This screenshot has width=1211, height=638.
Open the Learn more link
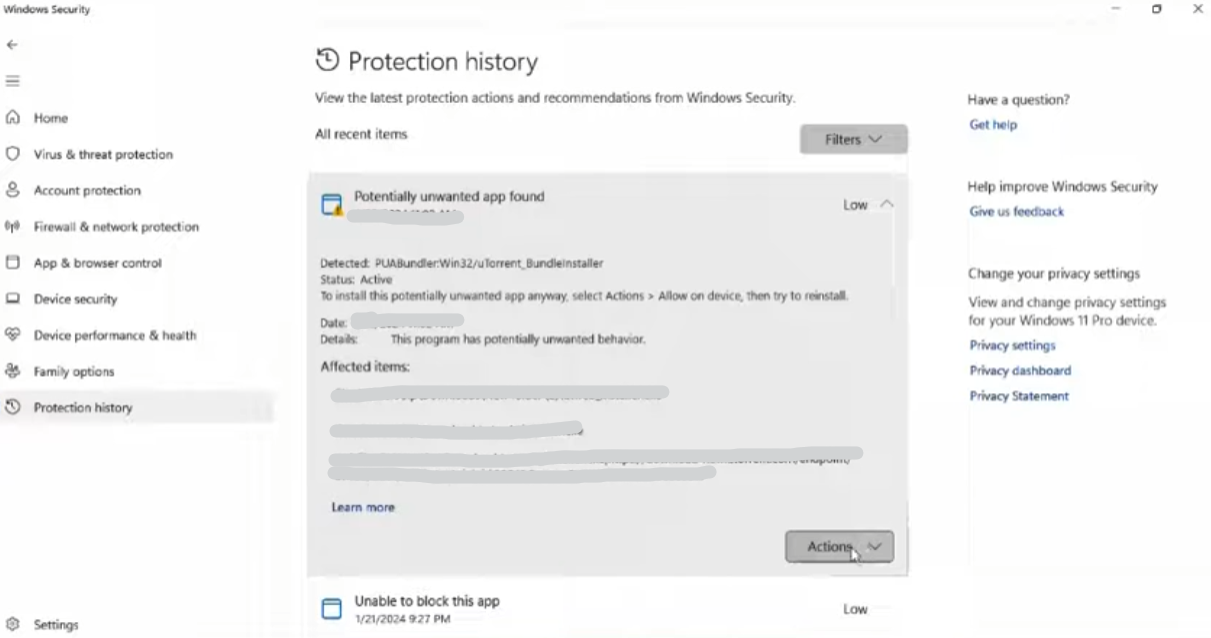(363, 508)
